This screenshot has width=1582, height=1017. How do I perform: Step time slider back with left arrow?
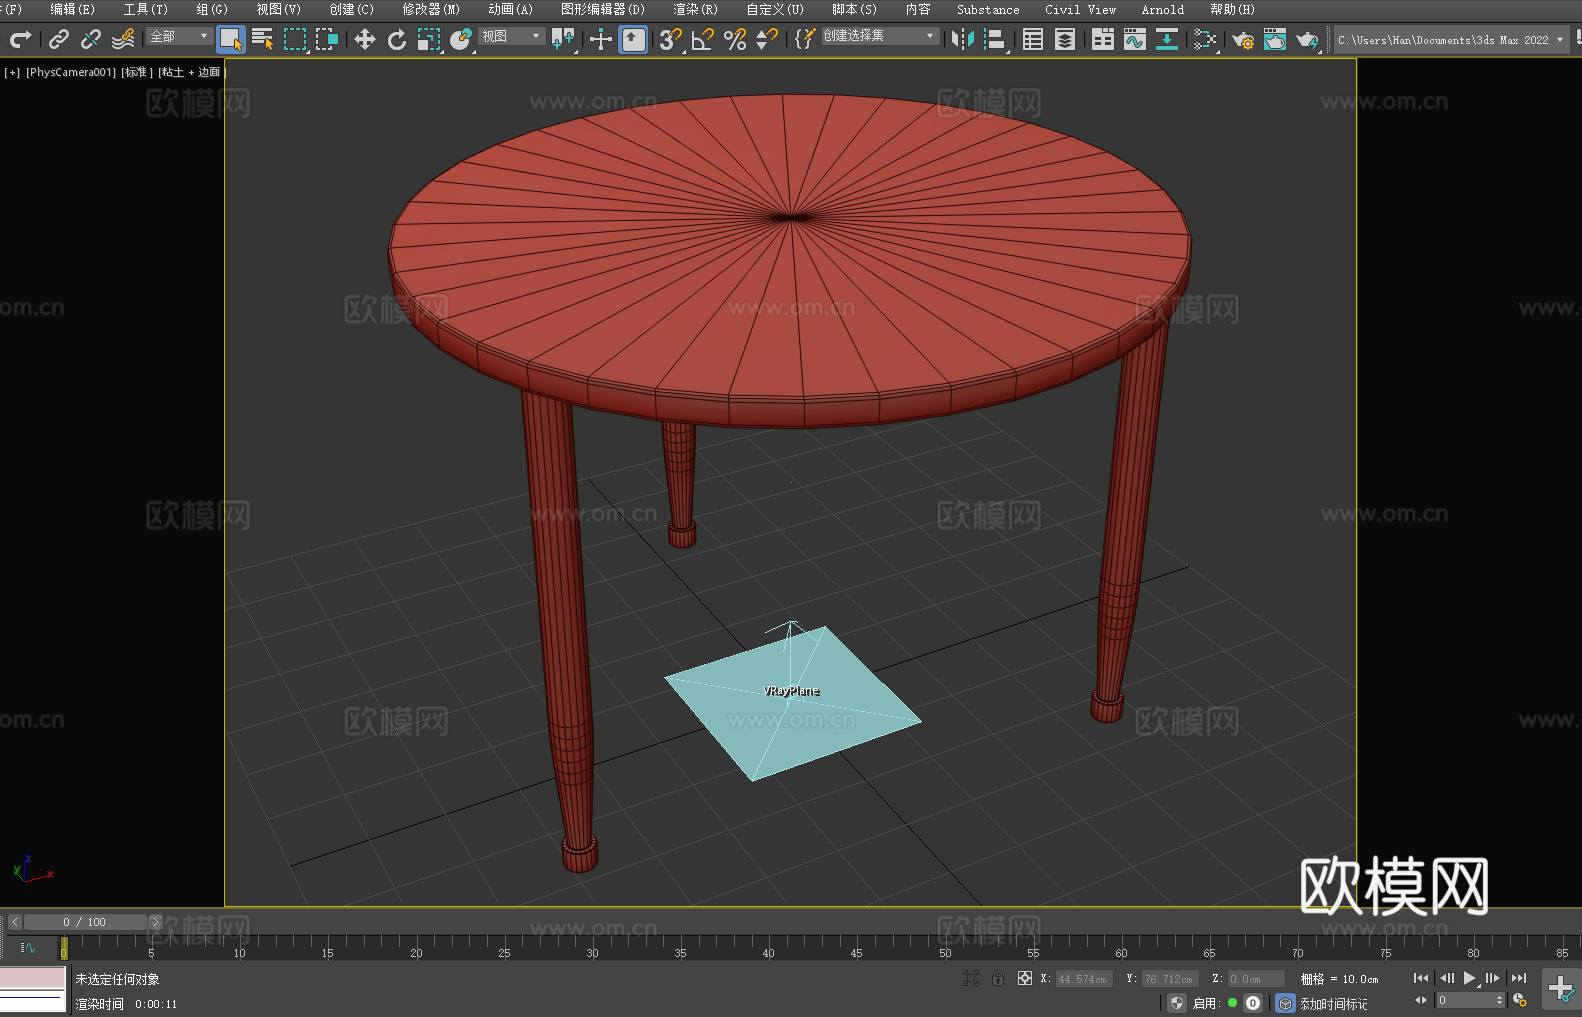15,922
